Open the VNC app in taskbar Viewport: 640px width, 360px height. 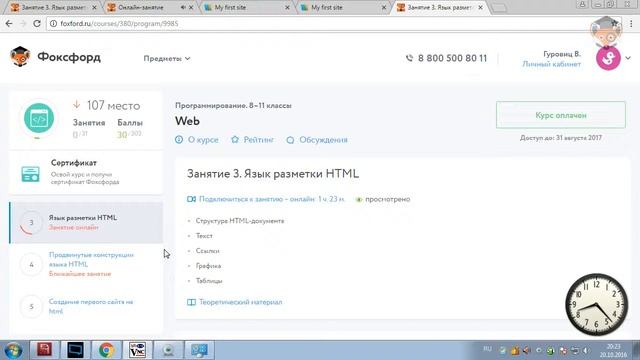pyautogui.click(x=137, y=350)
